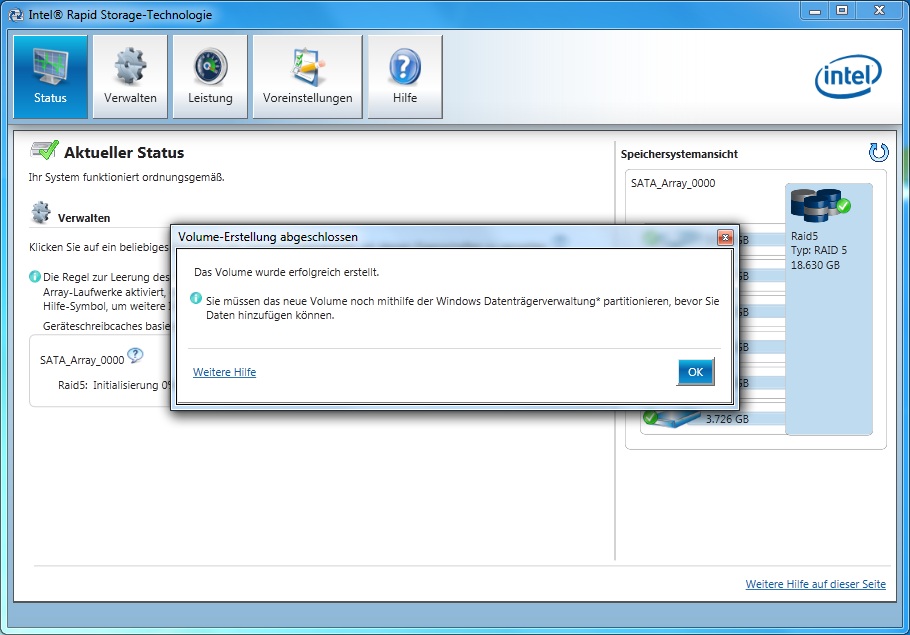The width and height of the screenshot is (910, 635).
Task: Click the Raid5 volume name label
Action: point(804,236)
